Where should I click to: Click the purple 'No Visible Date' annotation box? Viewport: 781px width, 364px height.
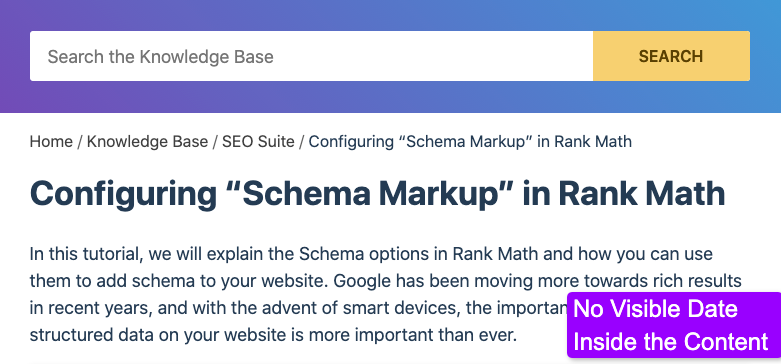point(674,325)
